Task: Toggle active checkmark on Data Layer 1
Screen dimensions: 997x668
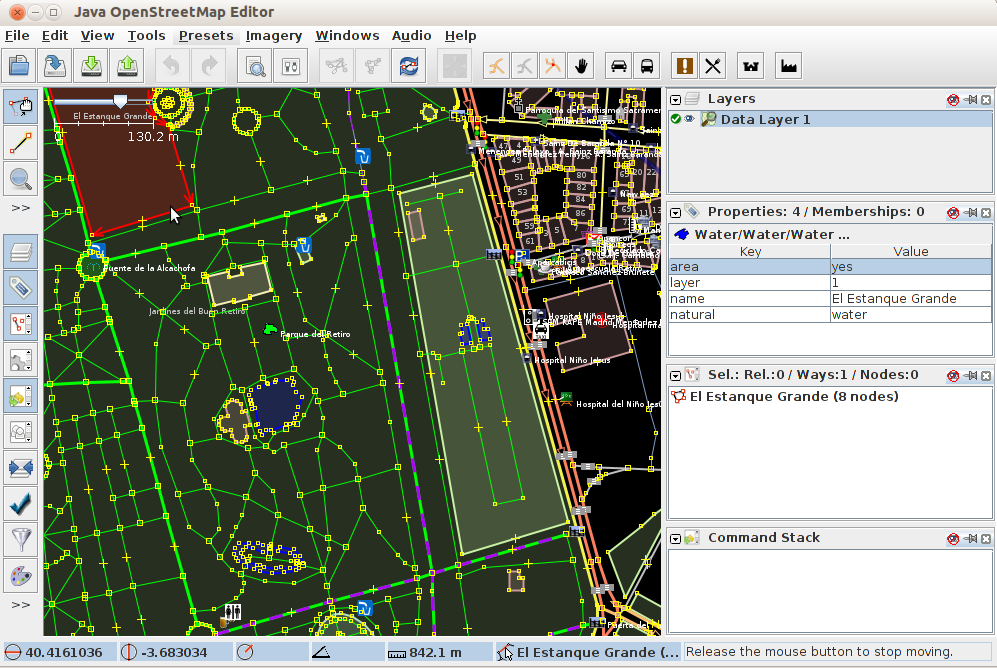Action: (676, 119)
